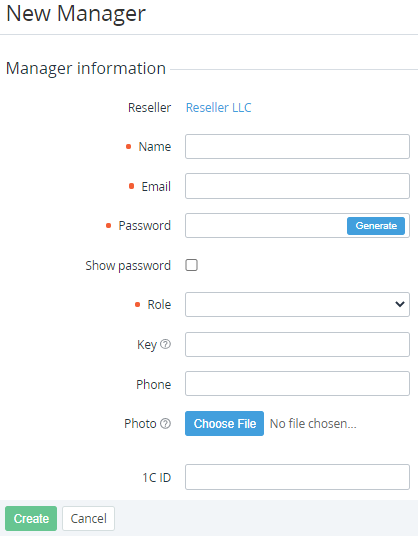Viewport: 418px width, 539px height.
Task: Toggle the Show password checkbox
Action: pos(191,265)
